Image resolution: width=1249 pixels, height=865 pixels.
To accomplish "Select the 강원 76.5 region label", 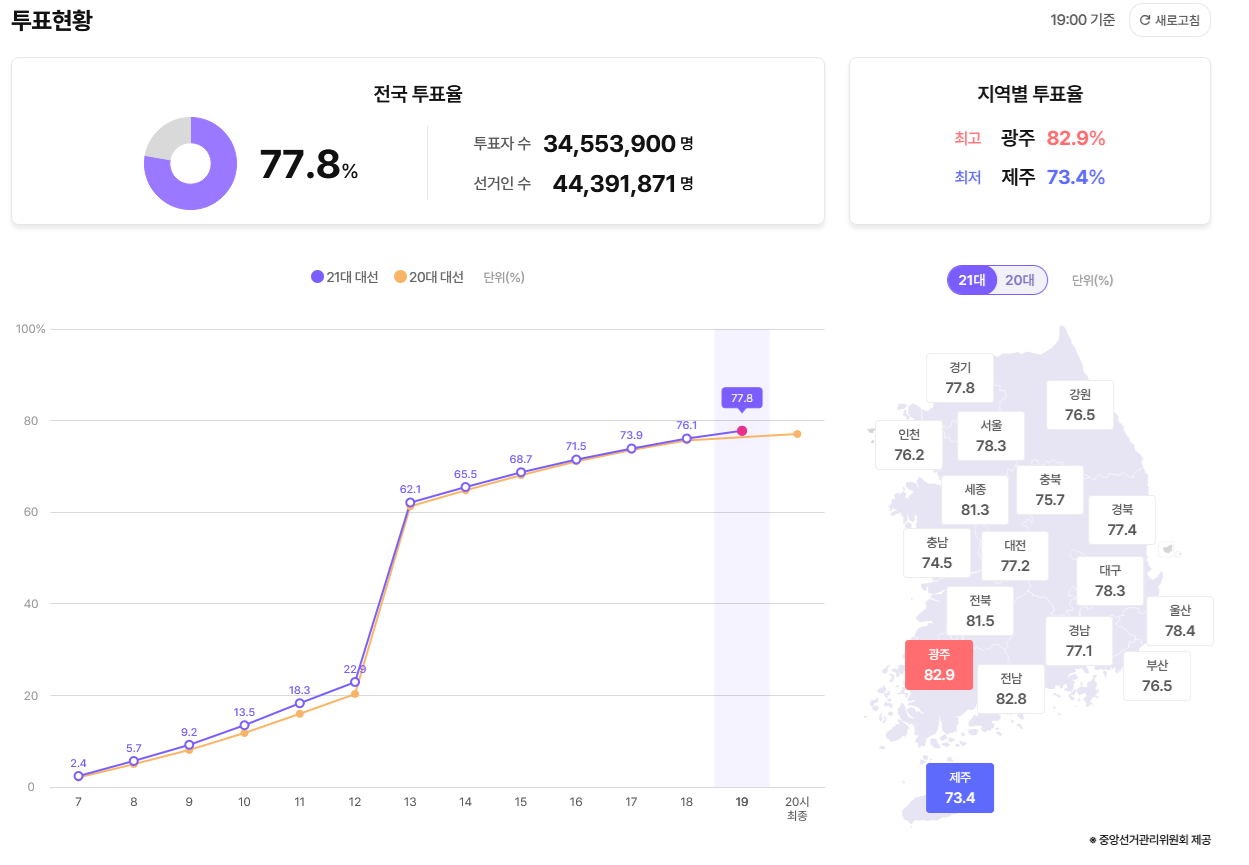I will [x=1080, y=405].
